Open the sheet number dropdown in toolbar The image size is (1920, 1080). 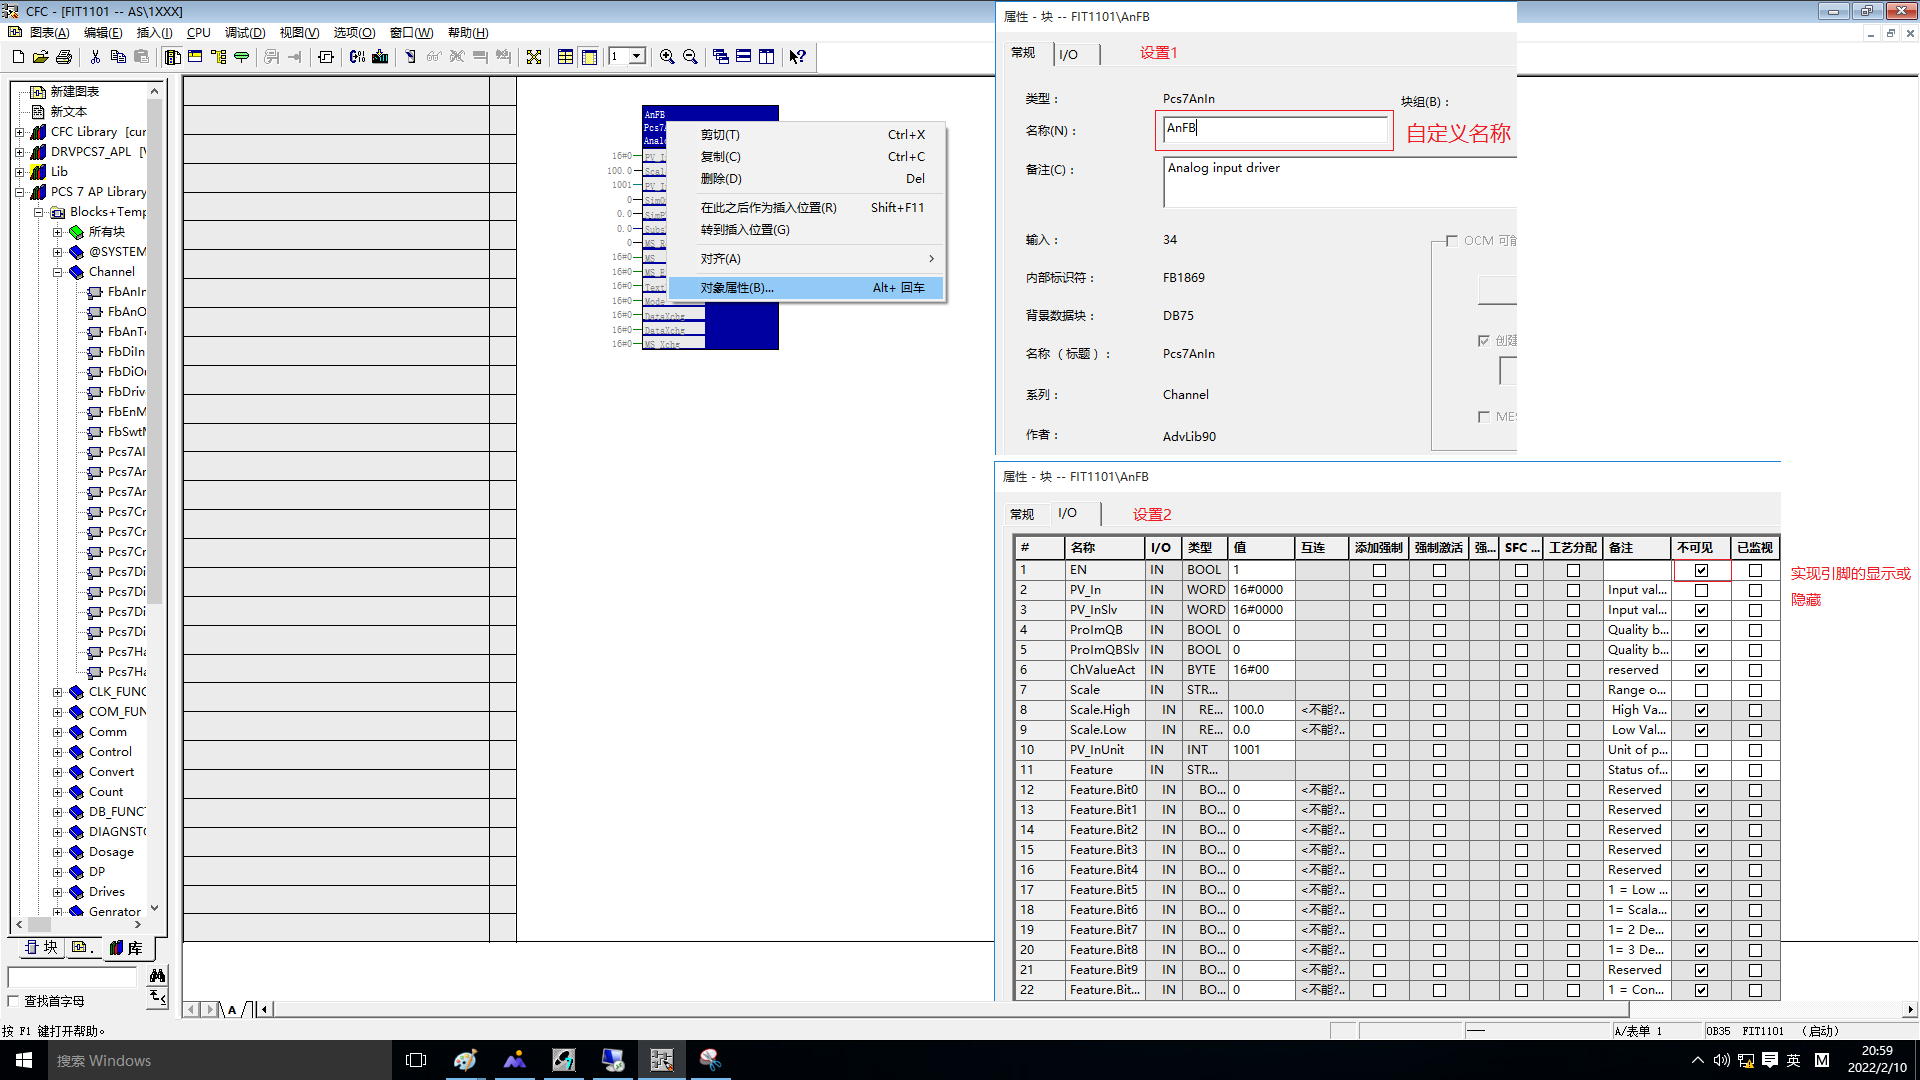pyautogui.click(x=637, y=57)
